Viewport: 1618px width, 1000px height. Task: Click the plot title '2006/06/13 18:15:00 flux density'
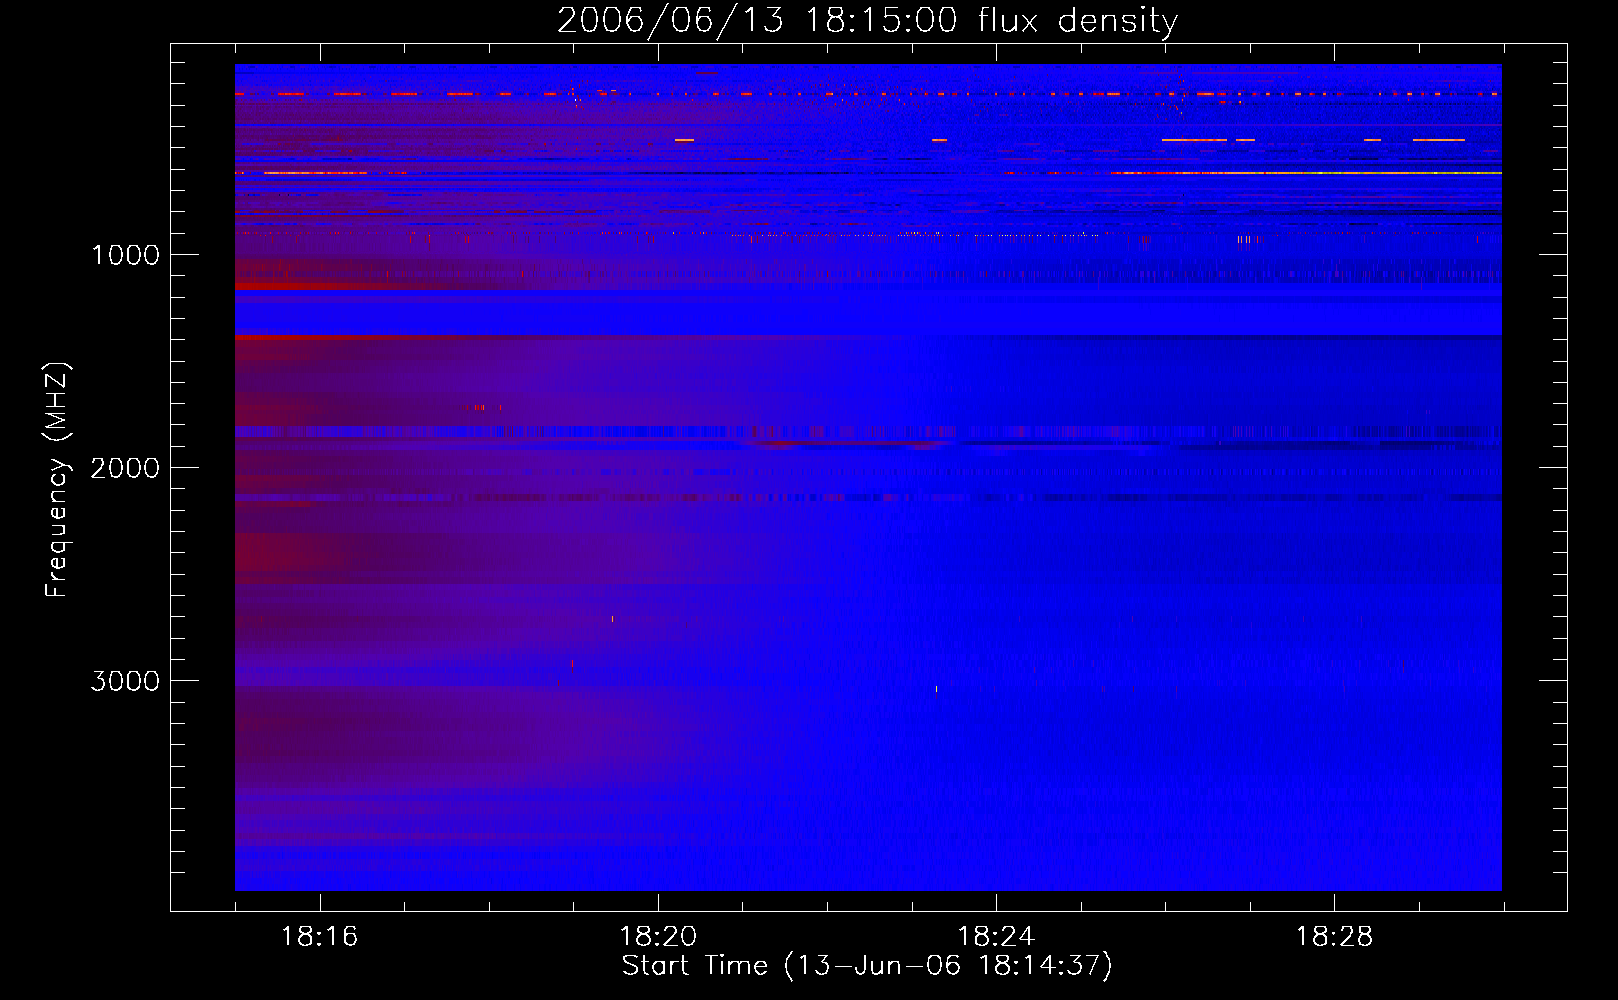click(867, 21)
